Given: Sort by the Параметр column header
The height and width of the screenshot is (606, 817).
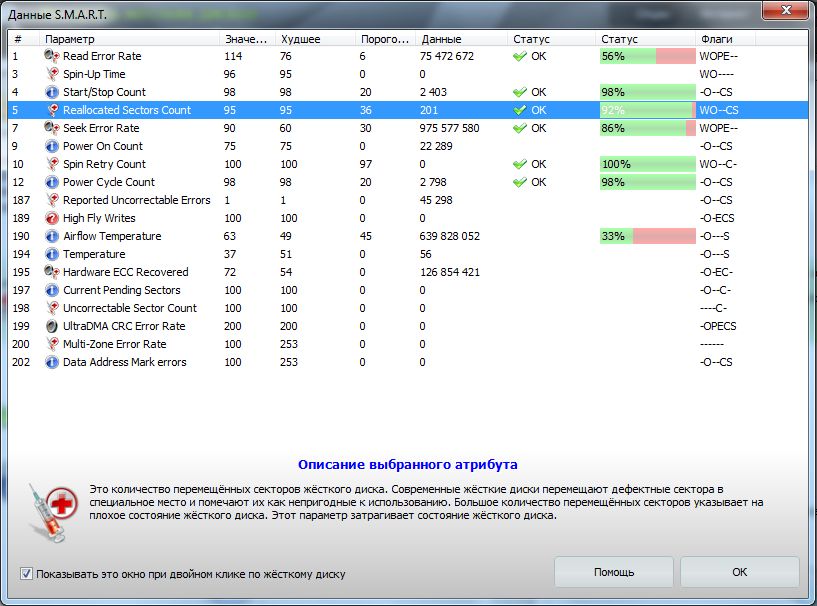Looking at the screenshot, I should [x=129, y=39].
